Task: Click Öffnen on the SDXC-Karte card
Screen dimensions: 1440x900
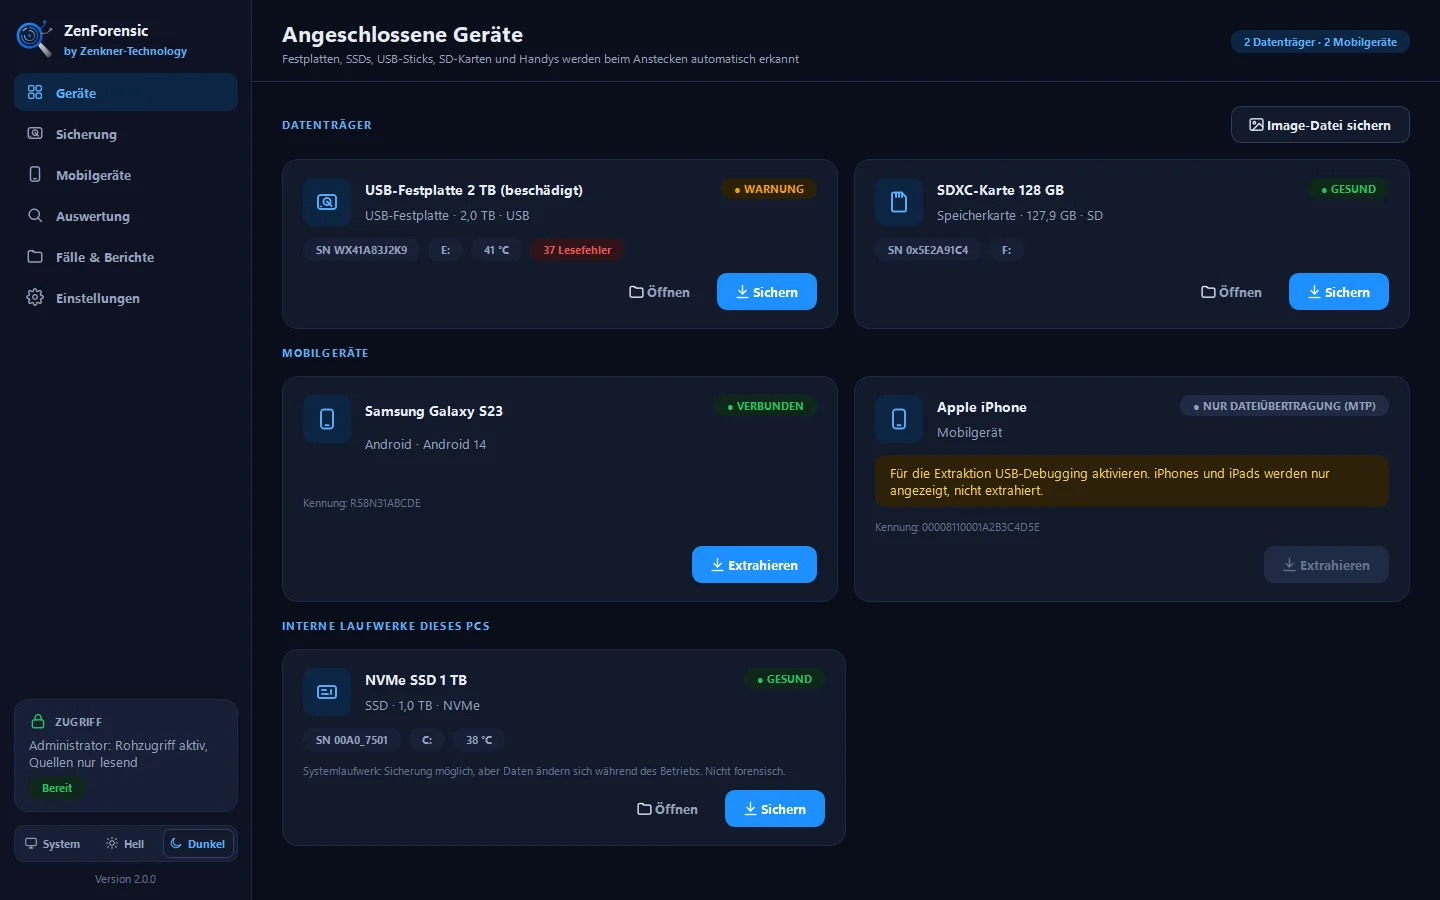Action: click(x=1231, y=292)
